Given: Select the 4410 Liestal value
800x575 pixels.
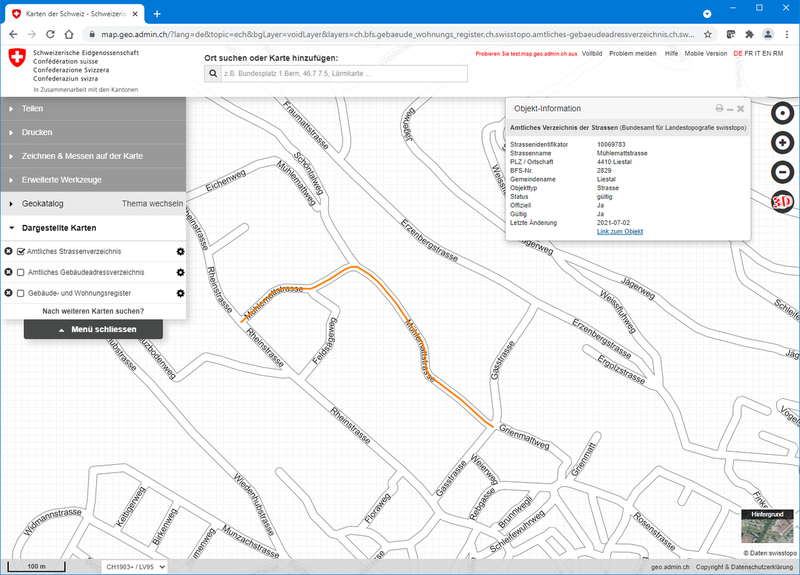Looking at the screenshot, I should pos(614,162).
